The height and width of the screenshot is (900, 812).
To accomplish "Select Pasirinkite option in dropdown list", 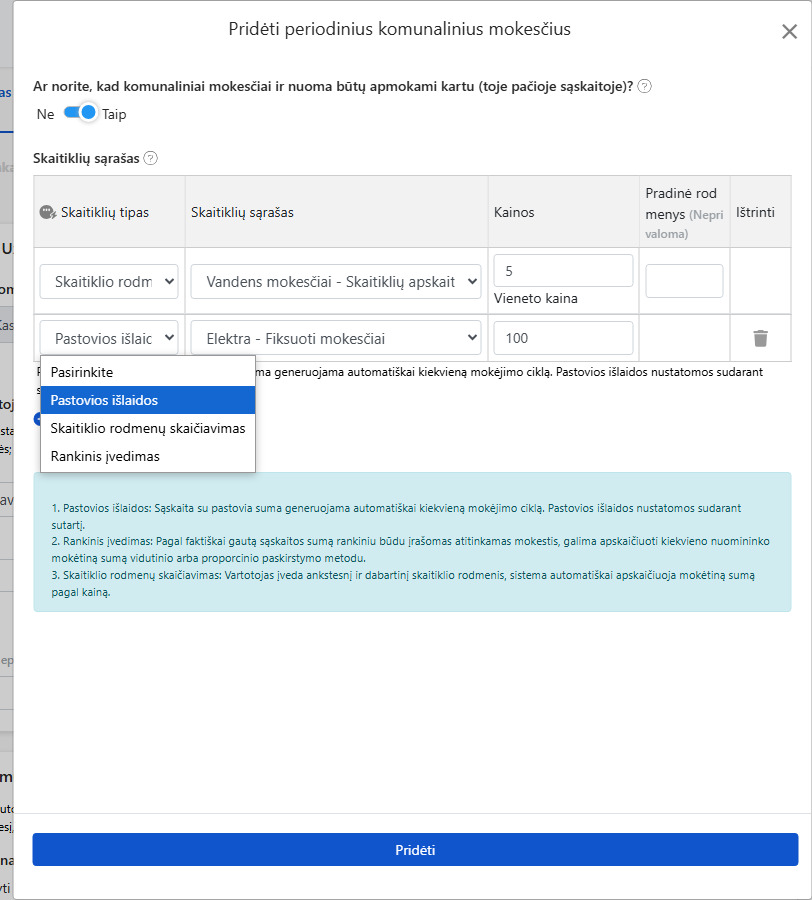I will coord(148,372).
